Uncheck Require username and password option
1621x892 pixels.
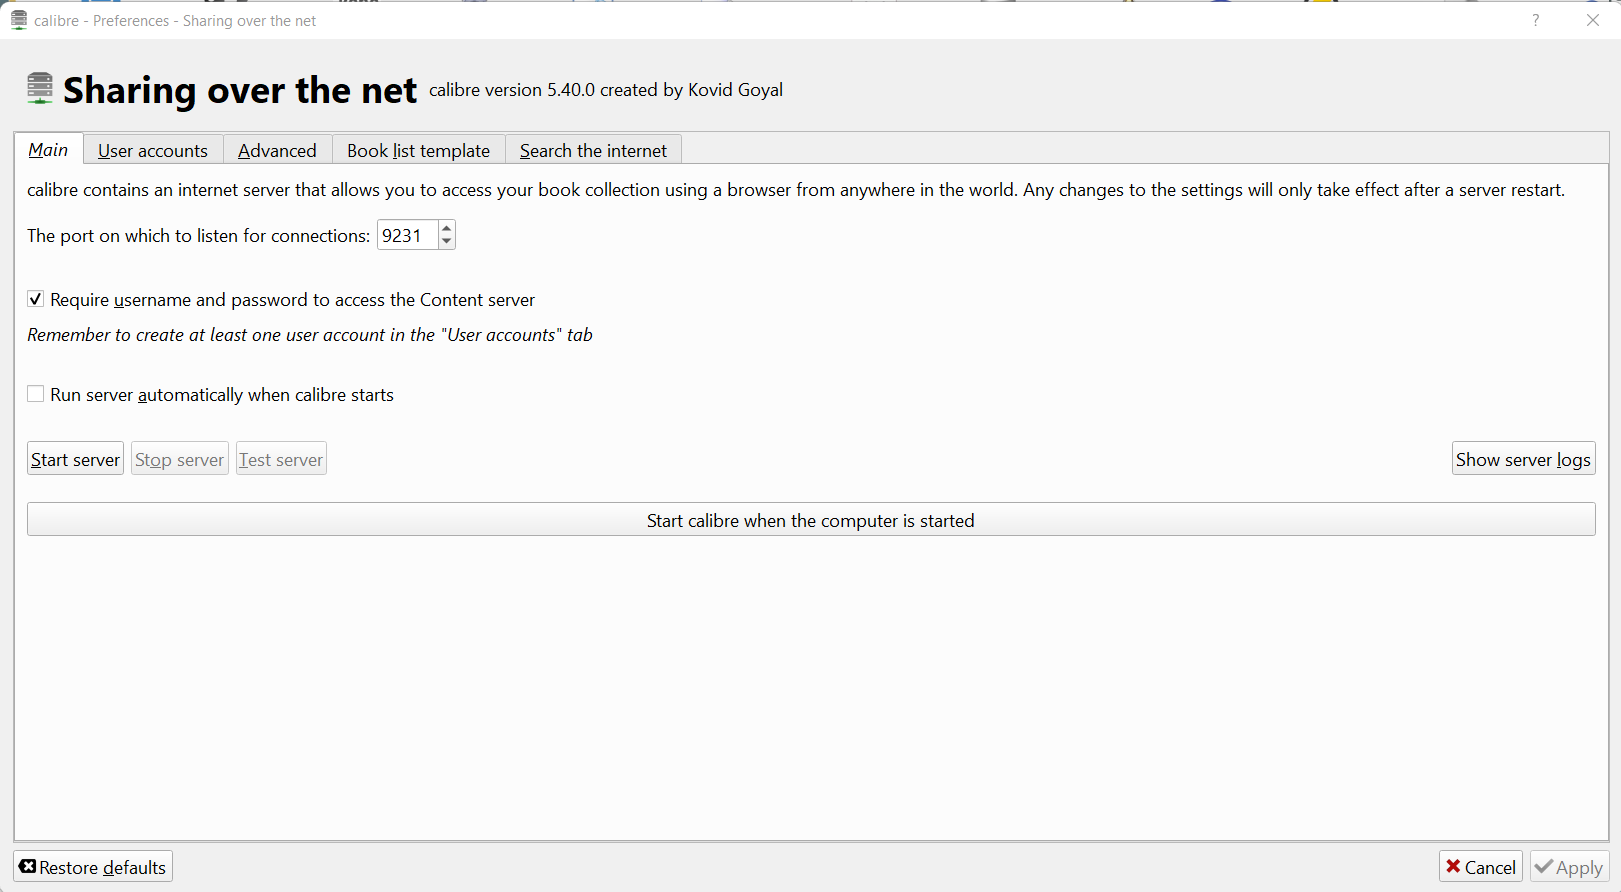point(36,299)
